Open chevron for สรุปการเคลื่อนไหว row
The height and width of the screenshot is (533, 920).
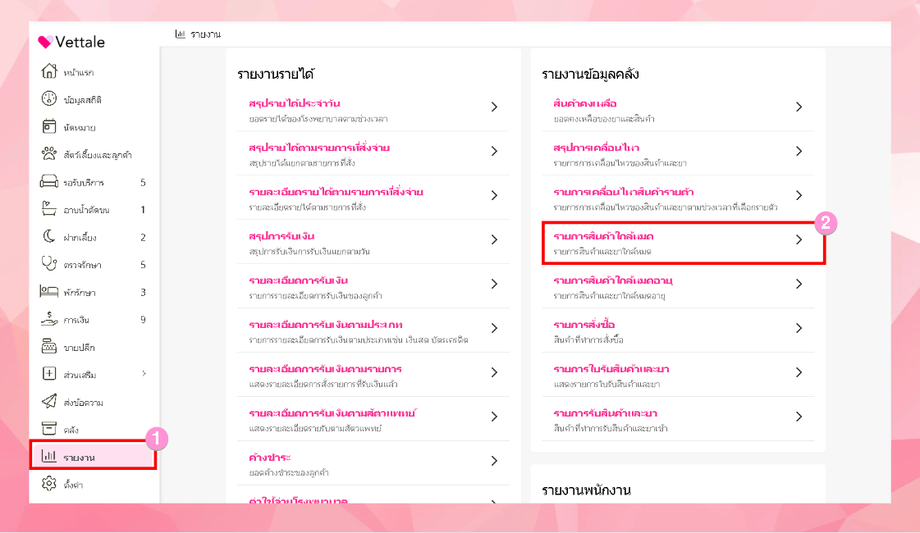[x=799, y=151]
